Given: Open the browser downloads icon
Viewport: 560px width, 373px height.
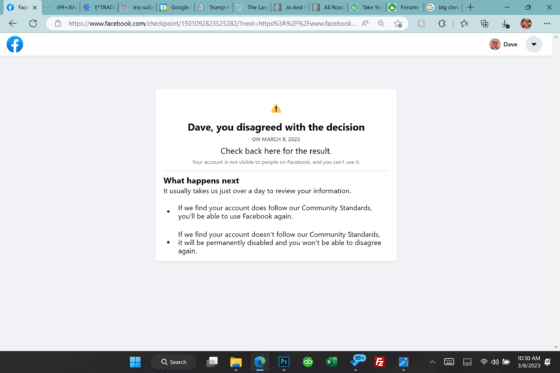Looking at the screenshot, I should click(505, 24).
